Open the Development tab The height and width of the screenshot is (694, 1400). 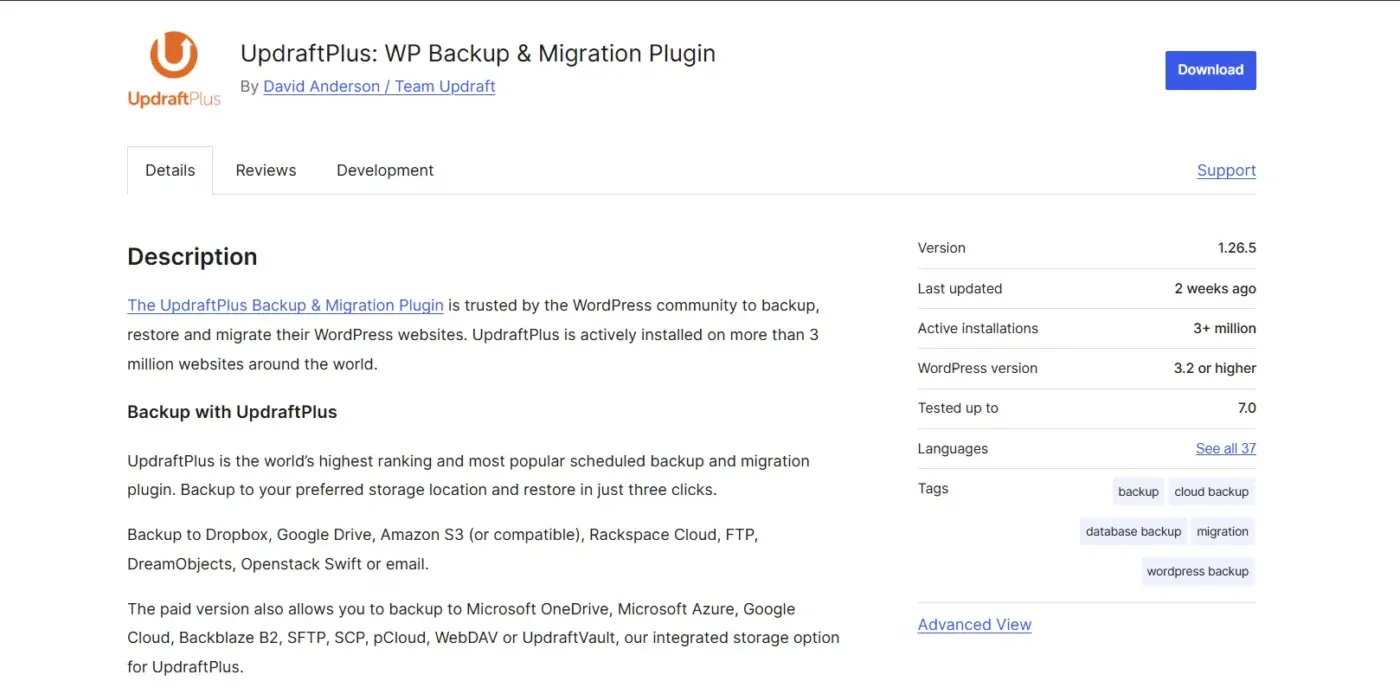(385, 170)
